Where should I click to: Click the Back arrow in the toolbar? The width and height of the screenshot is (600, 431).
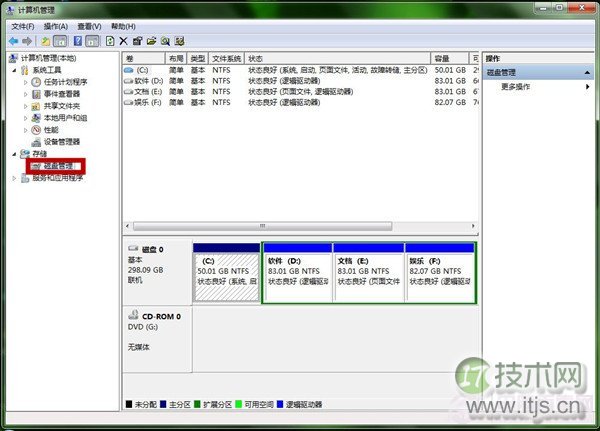click(13, 41)
